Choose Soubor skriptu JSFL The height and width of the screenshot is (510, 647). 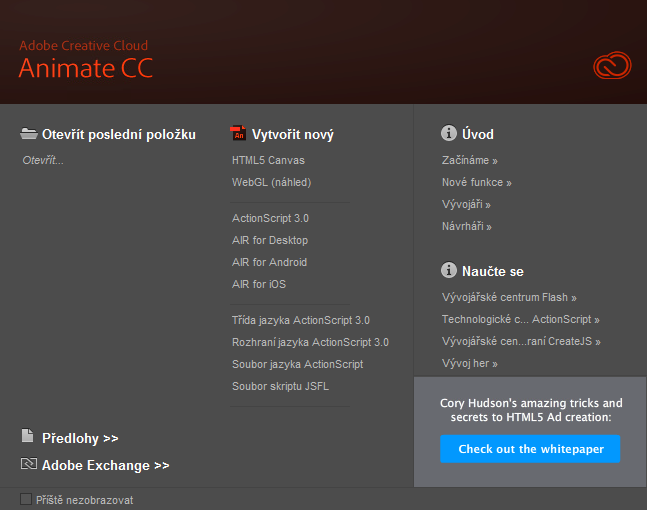point(280,386)
